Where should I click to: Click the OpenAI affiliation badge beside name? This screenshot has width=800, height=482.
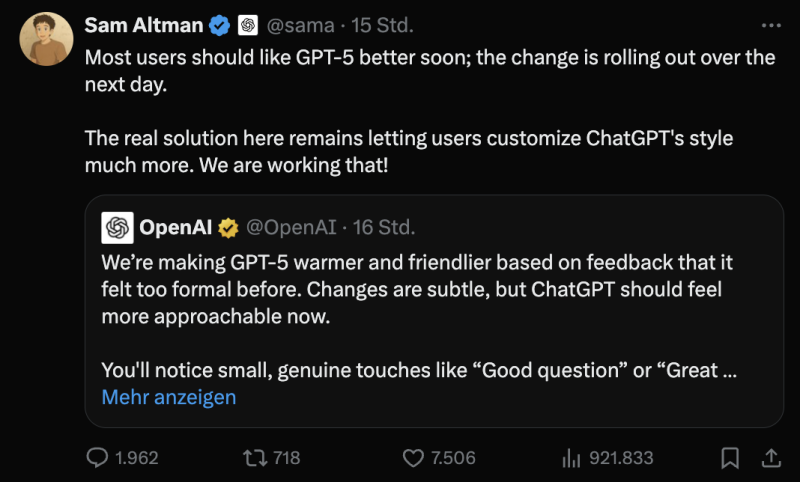coord(249,24)
